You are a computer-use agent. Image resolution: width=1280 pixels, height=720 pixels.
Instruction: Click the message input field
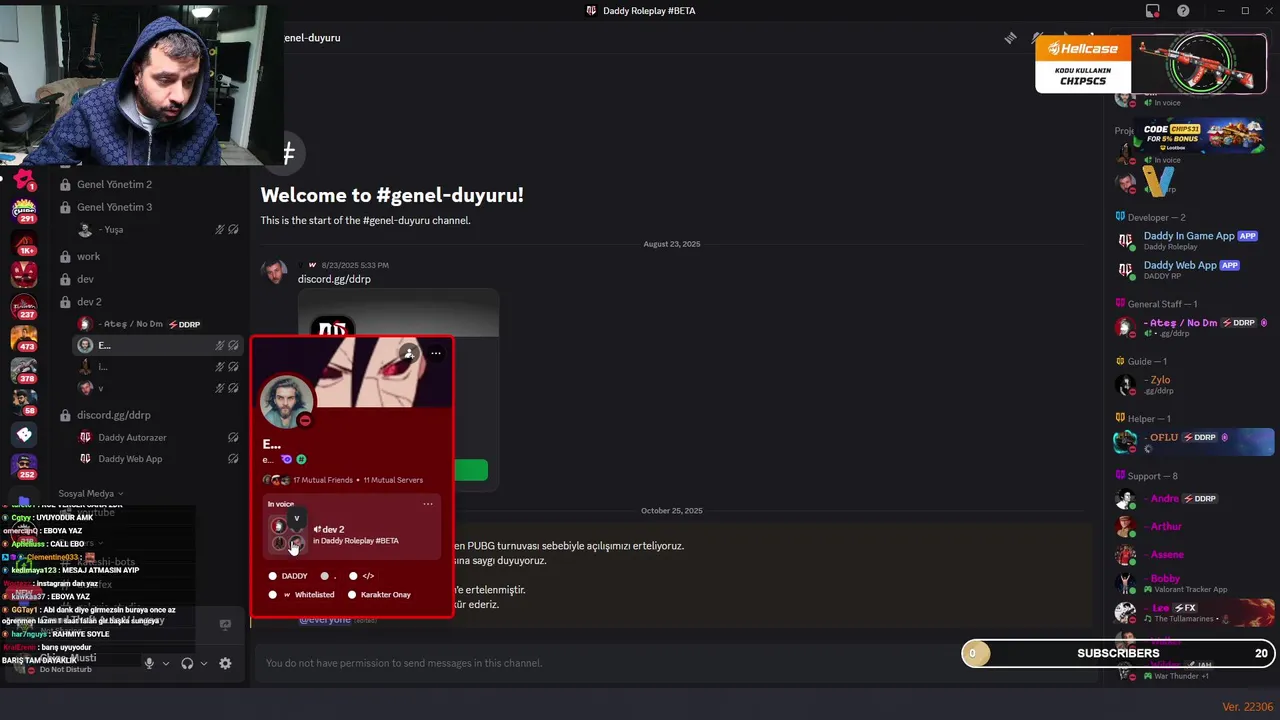pyautogui.click(x=674, y=663)
